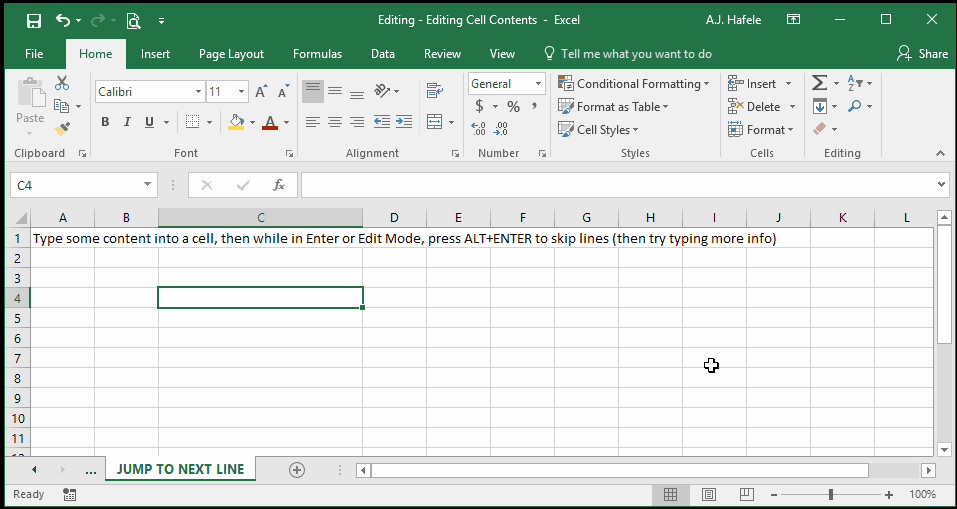Click the Cut scissors icon
This screenshot has height=509, width=957.
[62, 83]
